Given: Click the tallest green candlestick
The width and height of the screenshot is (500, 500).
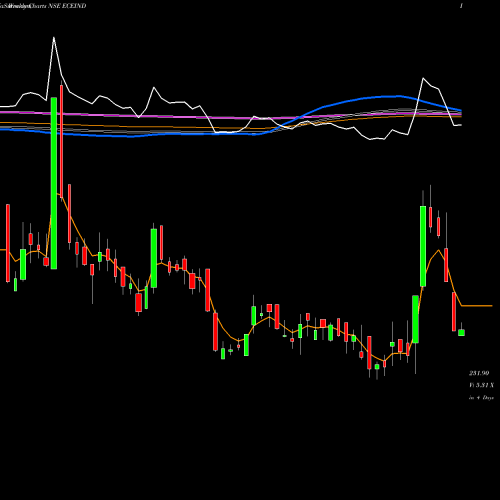Looking at the screenshot, I should 54,183.
